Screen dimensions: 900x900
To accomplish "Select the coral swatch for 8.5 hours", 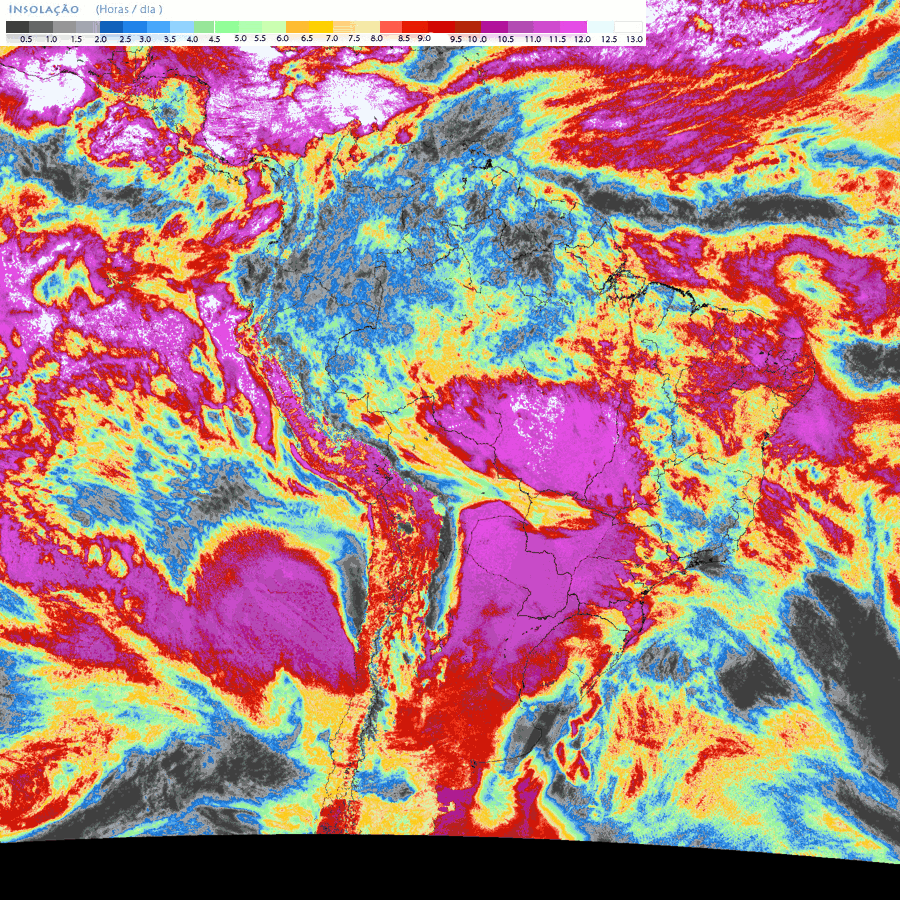I will pyautogui.click(x=391, y=27).
